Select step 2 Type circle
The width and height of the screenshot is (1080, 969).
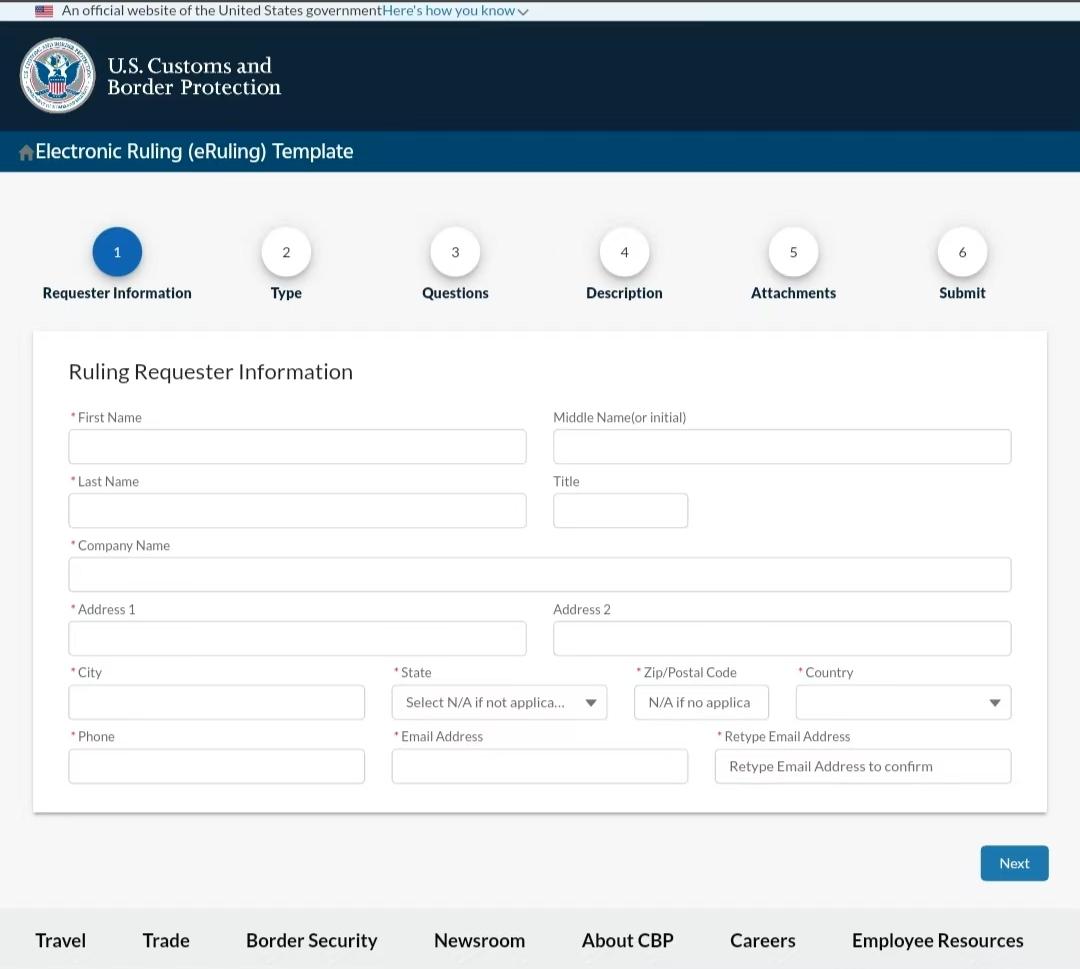286,252
